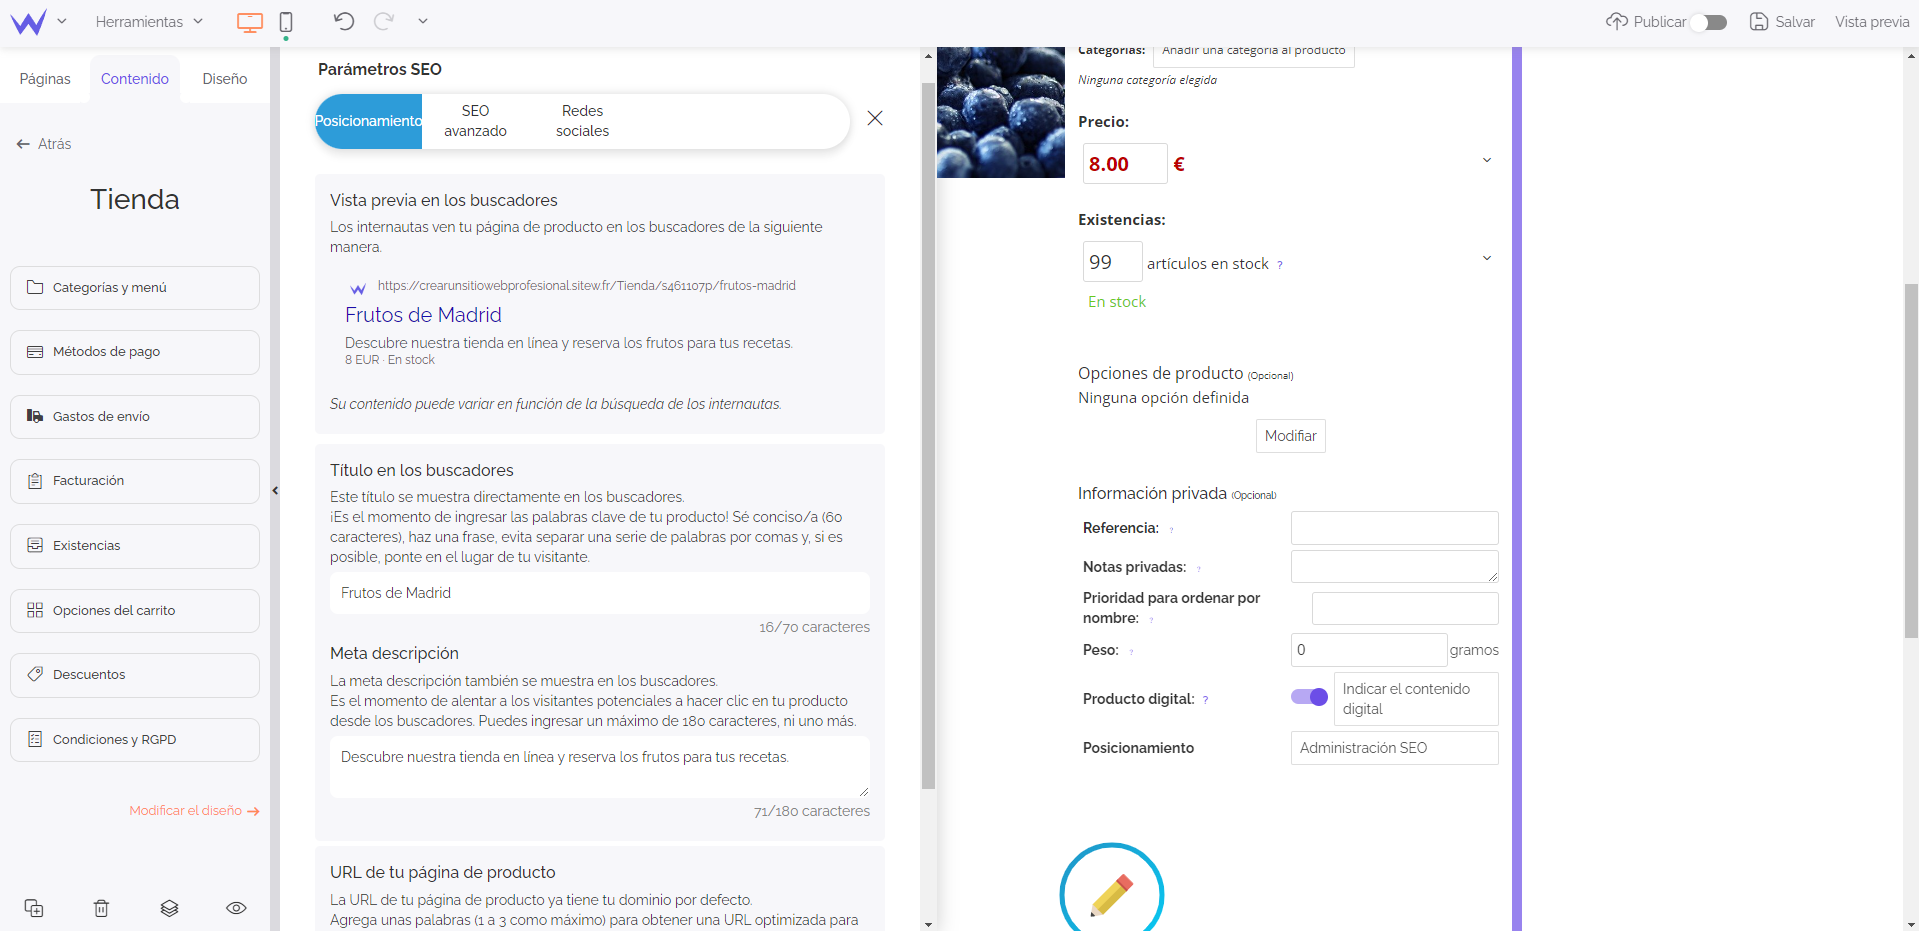Redo the last action
This screenshot has height=931, width=1919.
click(x=383, y=21)
